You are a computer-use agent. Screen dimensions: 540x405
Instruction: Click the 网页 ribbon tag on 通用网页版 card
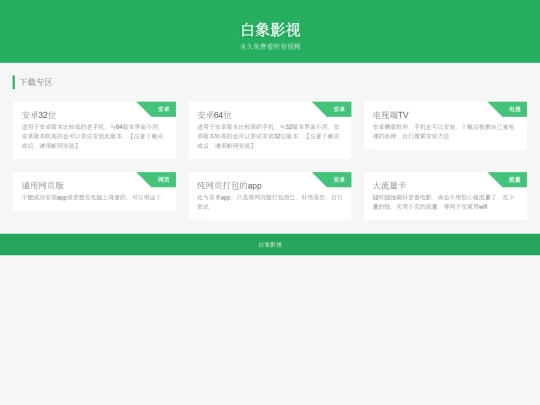click(164, 179)
